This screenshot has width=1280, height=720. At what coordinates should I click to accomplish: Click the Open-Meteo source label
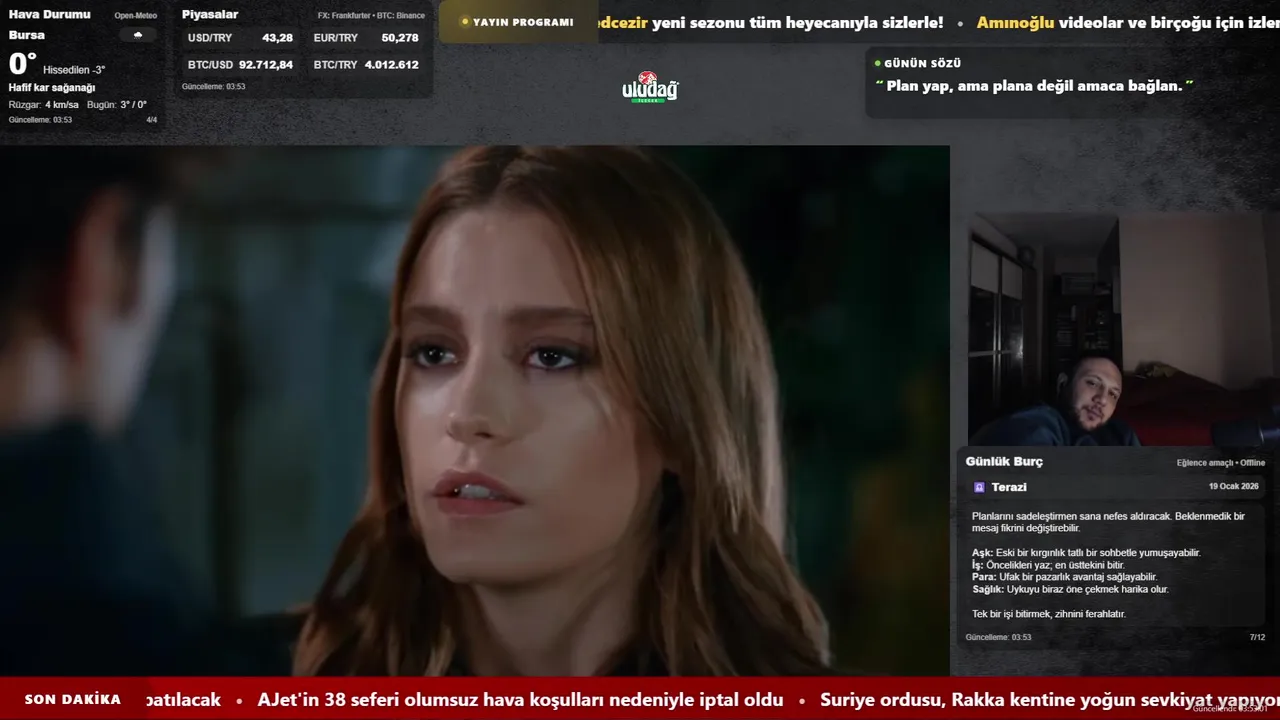point(135,16)
